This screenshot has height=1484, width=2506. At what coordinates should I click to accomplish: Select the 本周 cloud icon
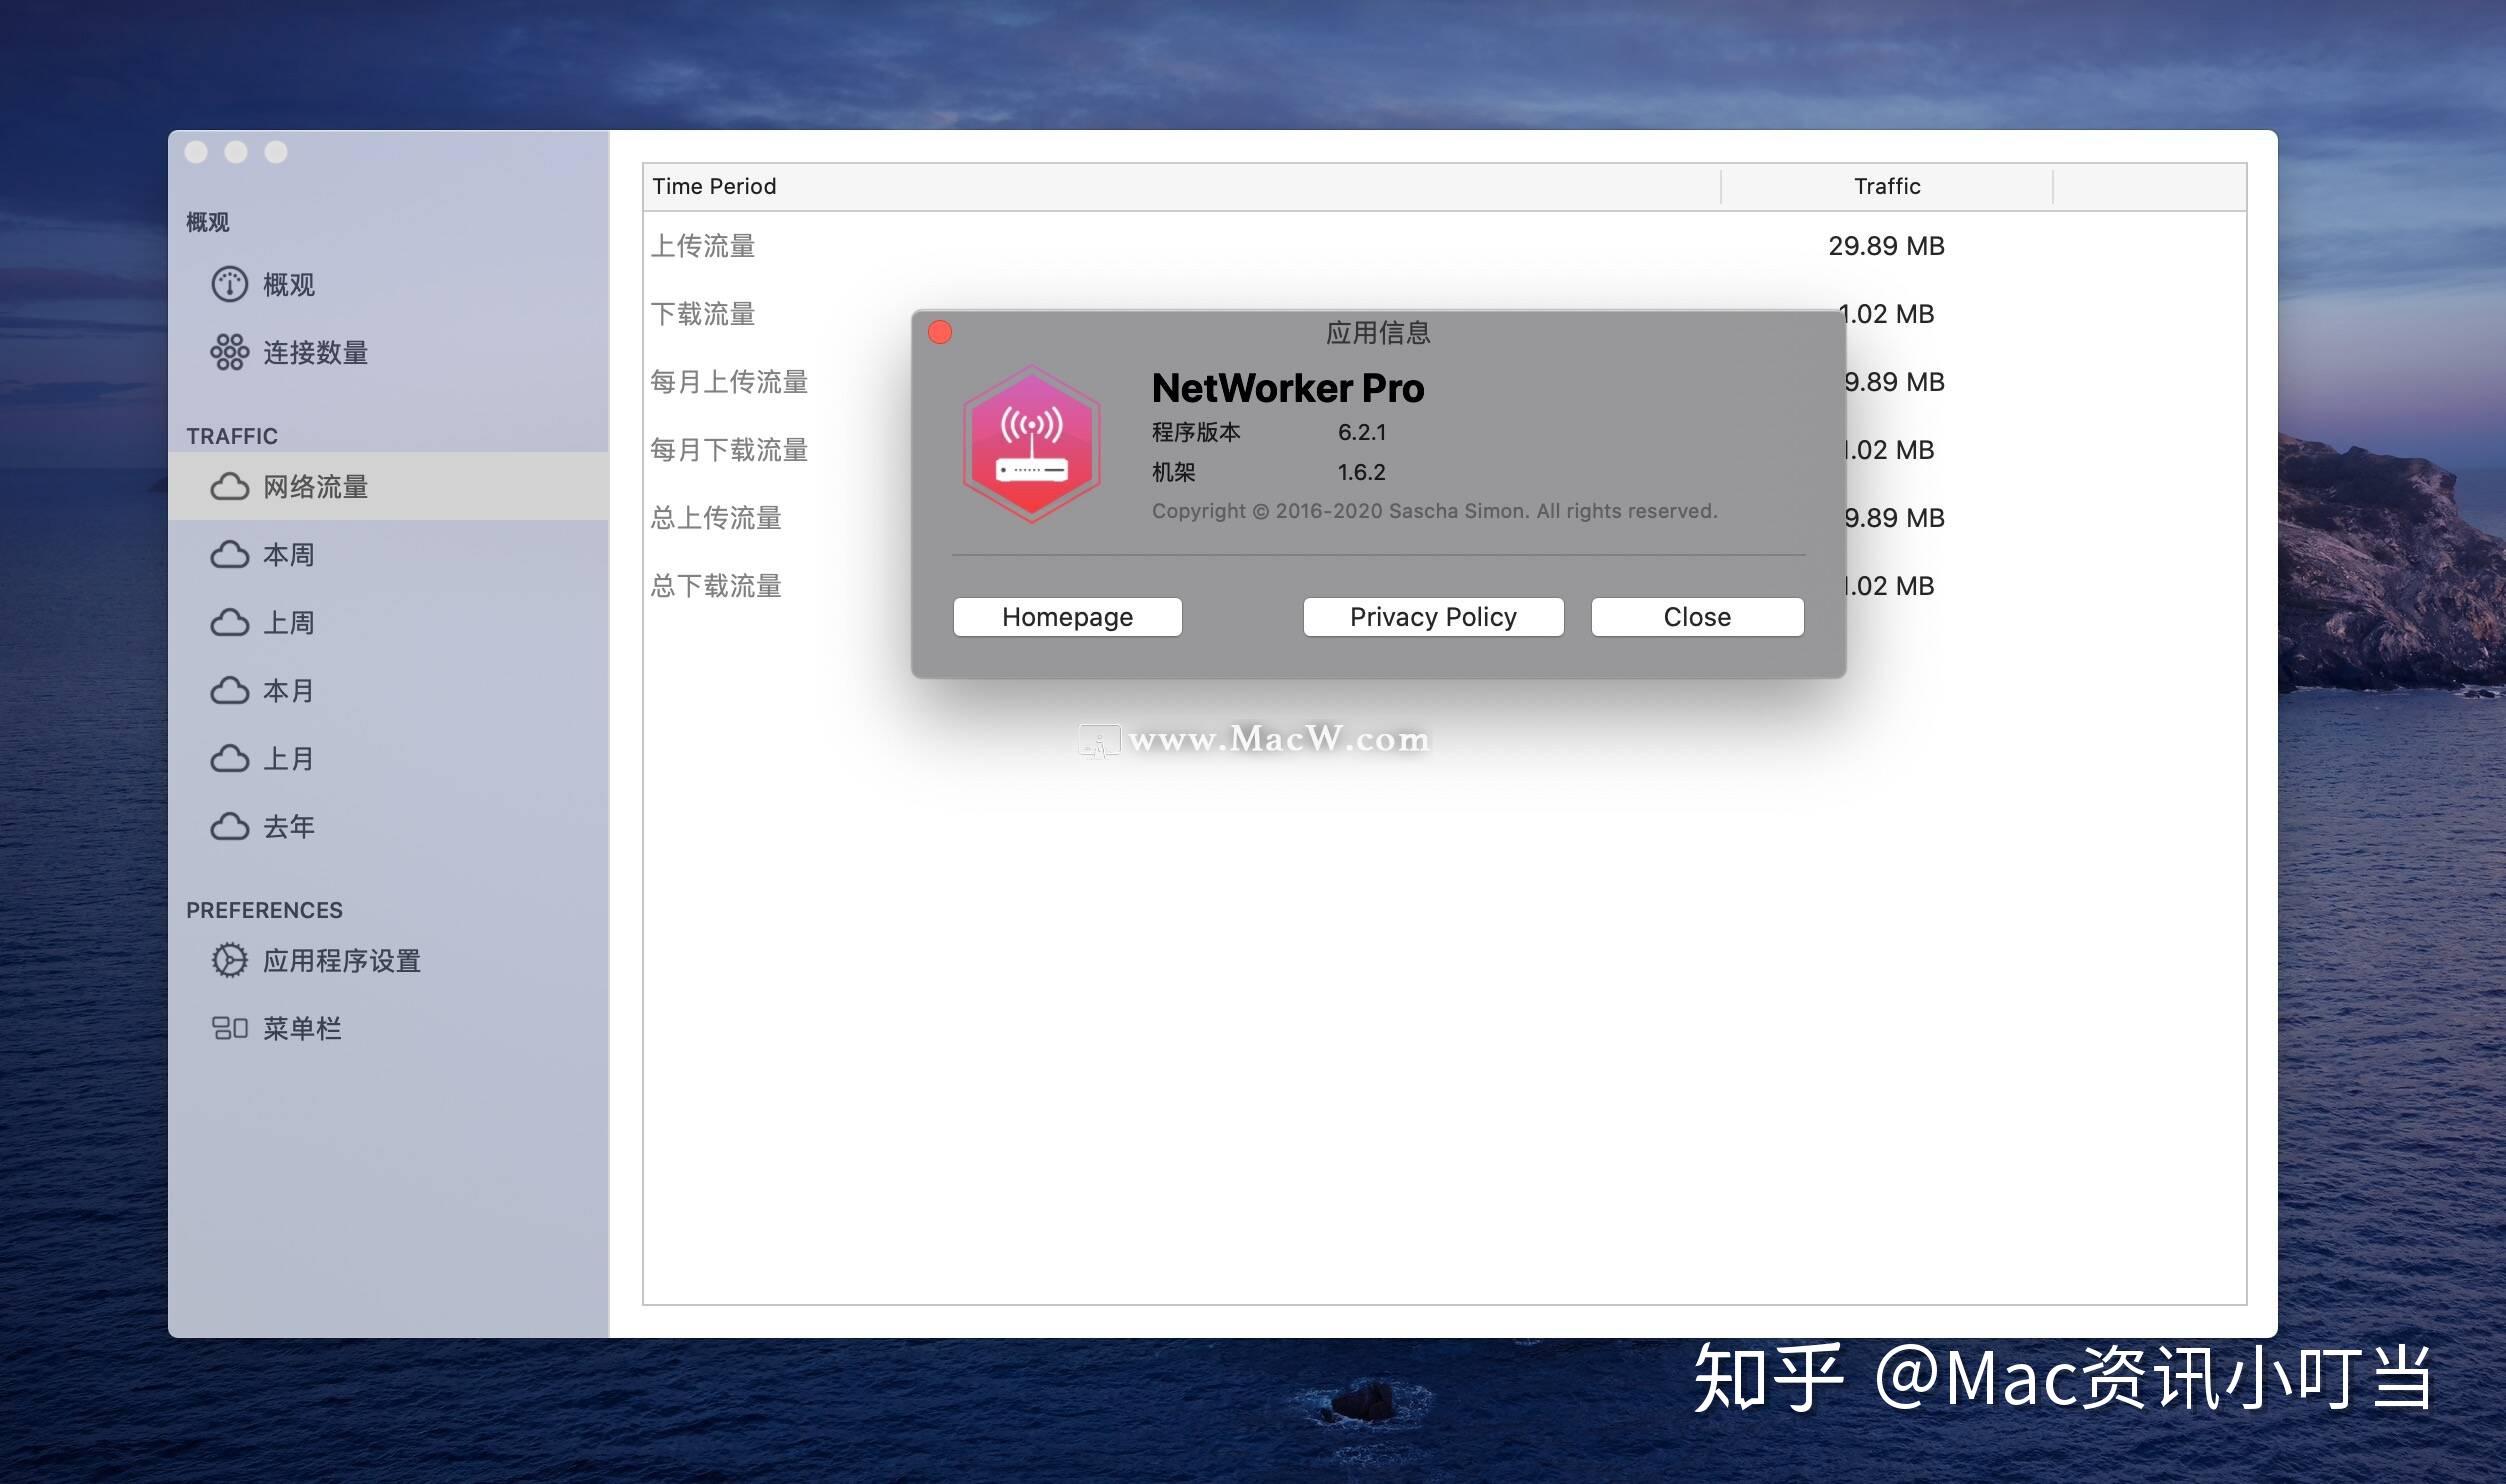click(230, 554)
